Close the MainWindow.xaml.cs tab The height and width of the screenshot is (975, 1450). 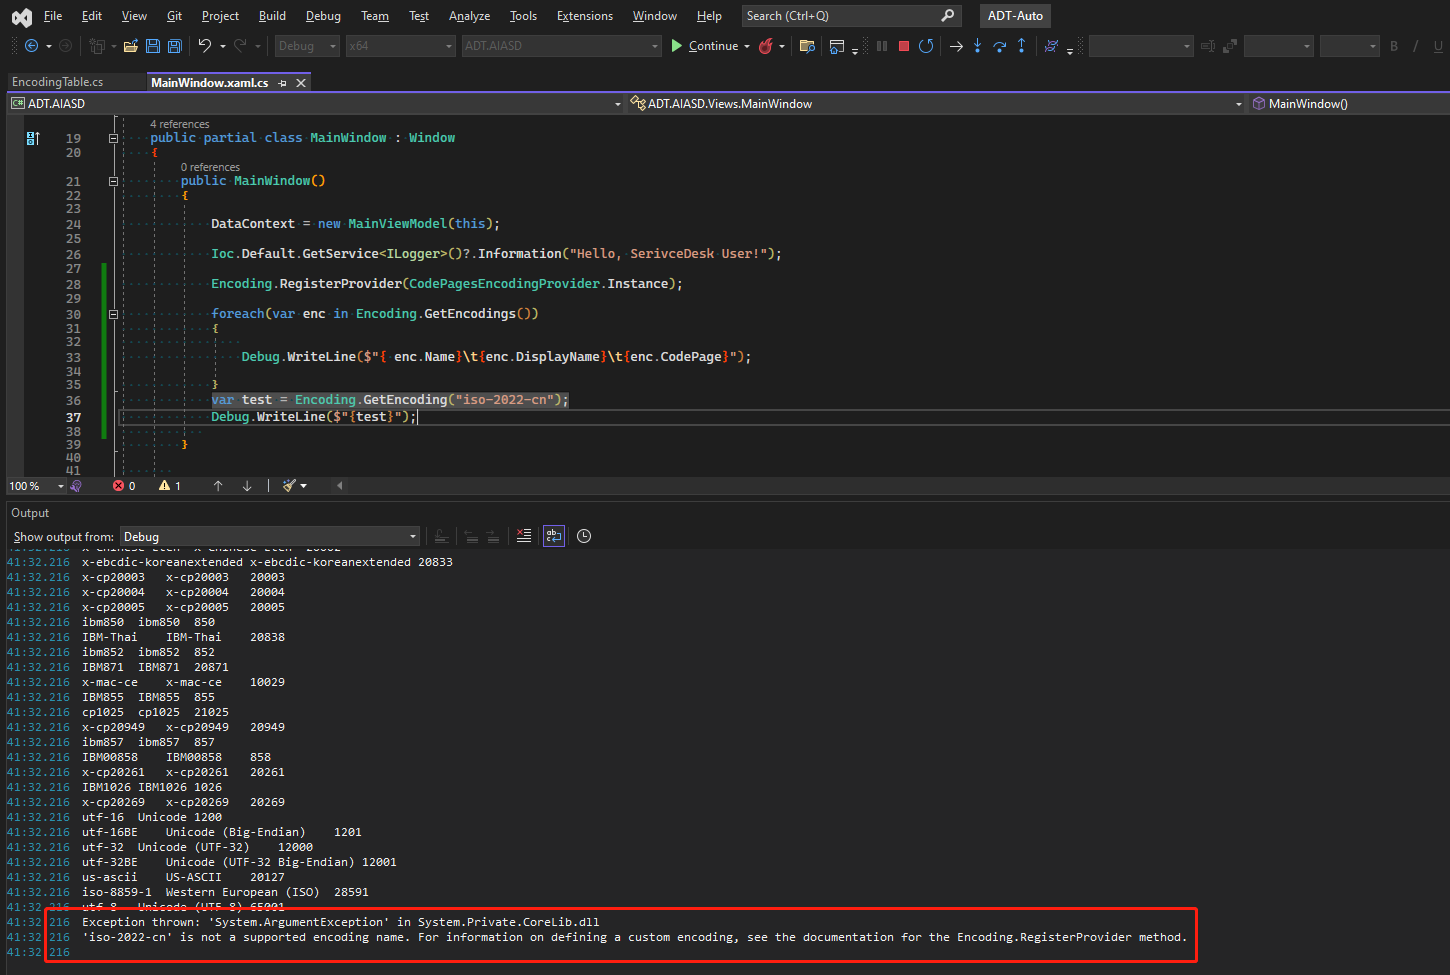(301, 83)
